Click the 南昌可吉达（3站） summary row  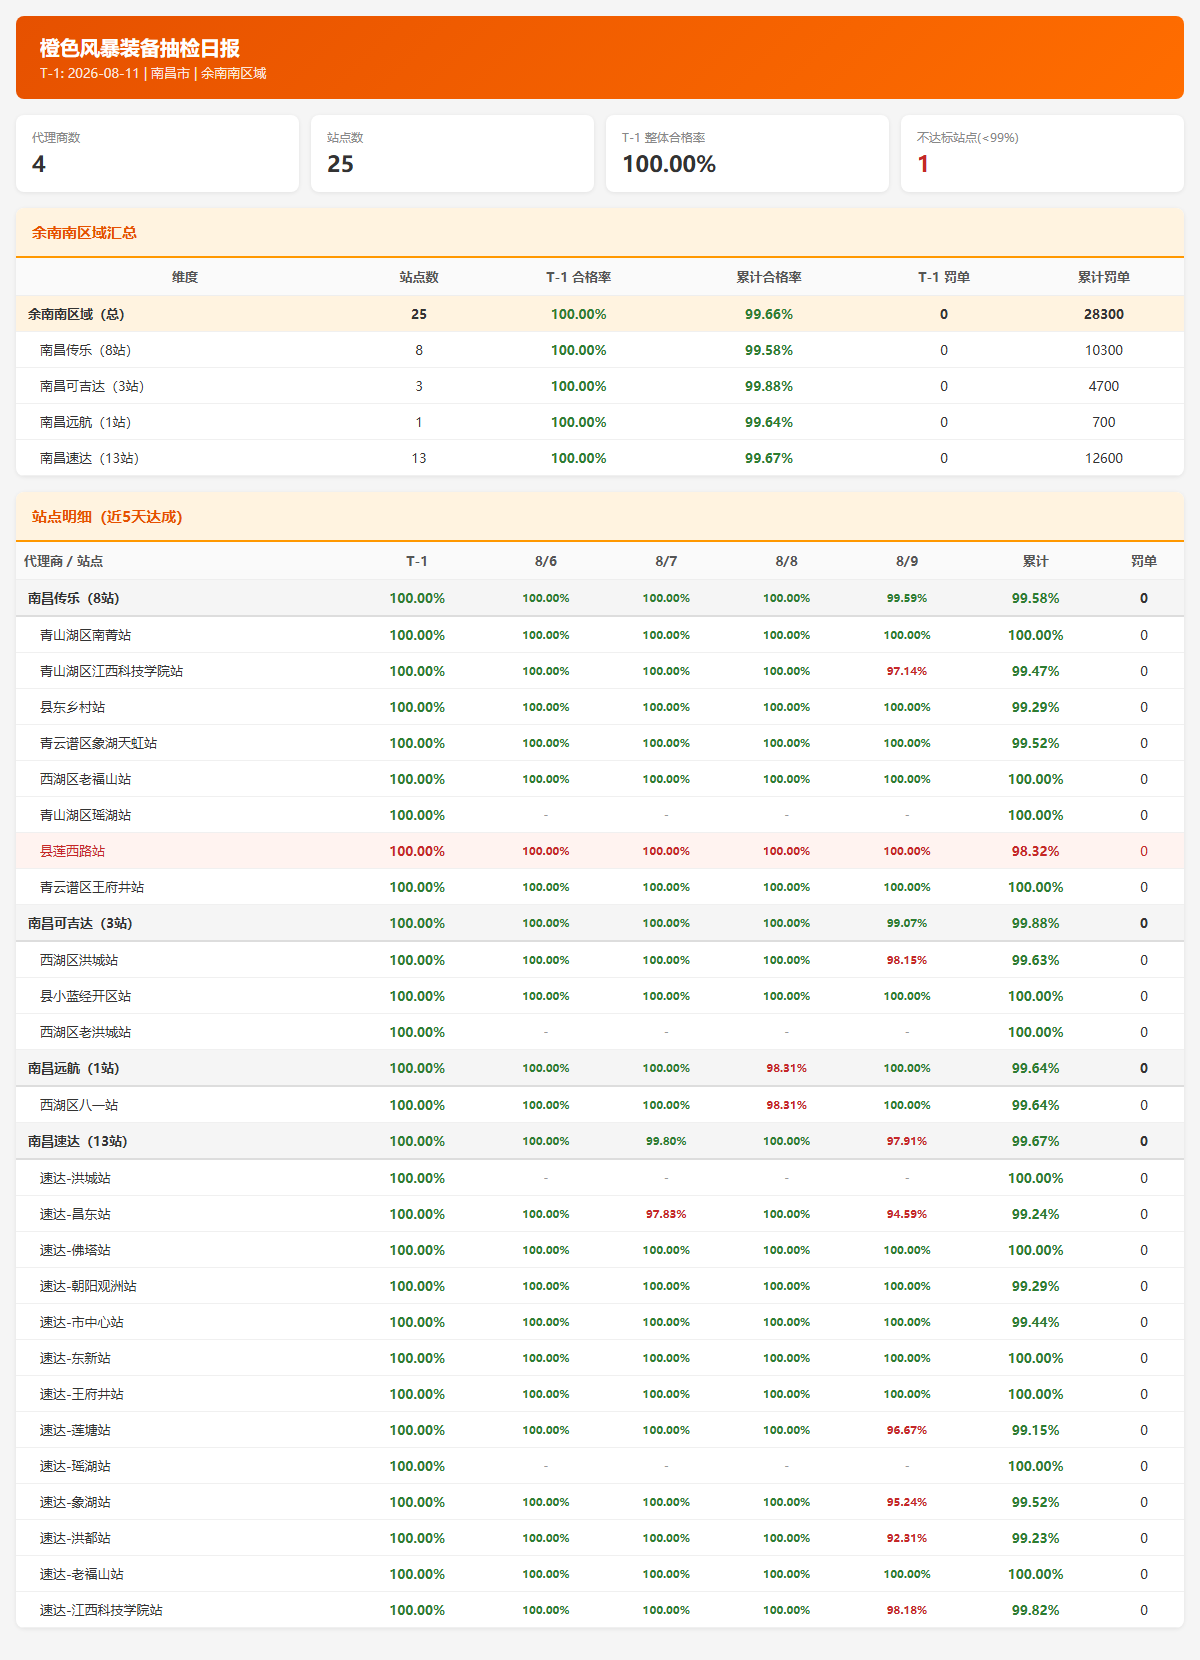[x=600, y=386]
